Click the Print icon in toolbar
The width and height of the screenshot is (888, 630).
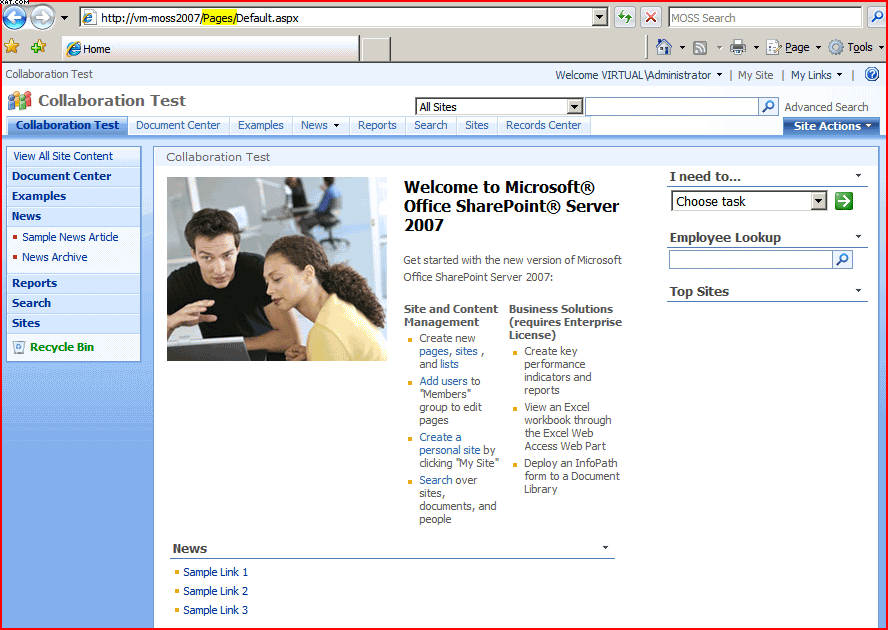[x=738, y=47]
